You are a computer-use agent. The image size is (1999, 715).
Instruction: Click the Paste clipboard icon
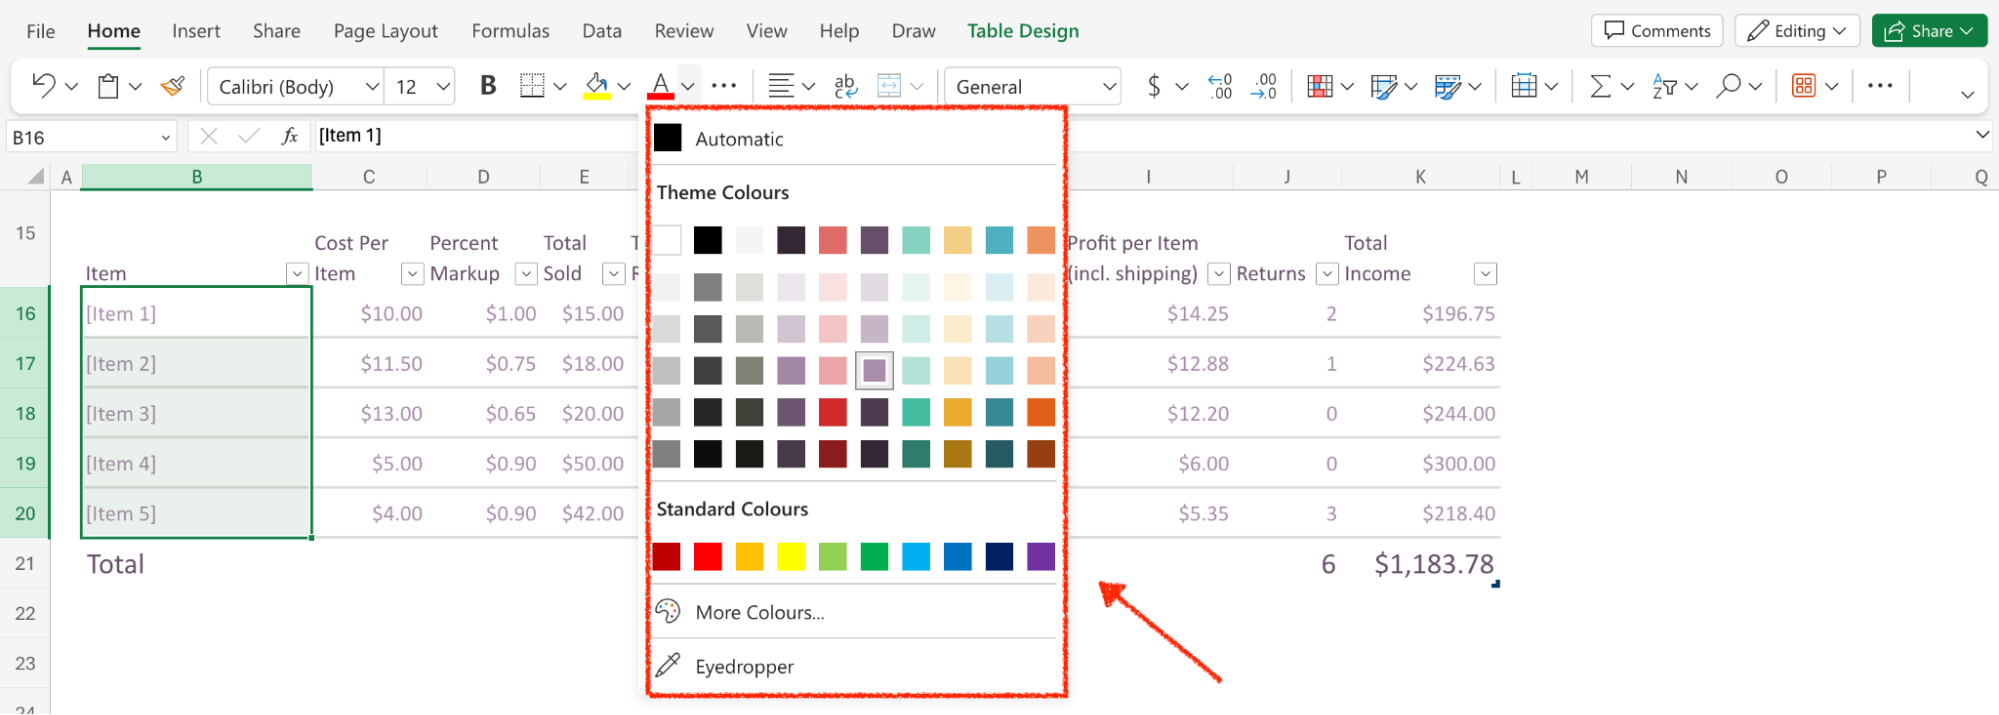point(108,86)
